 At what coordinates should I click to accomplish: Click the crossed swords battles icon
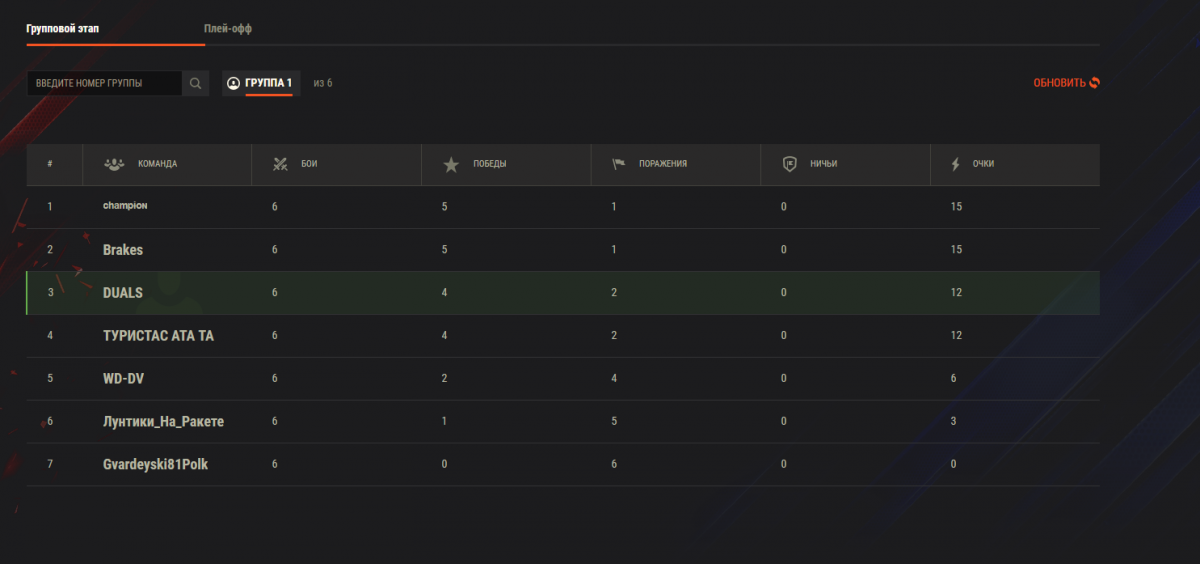(281, 164)
